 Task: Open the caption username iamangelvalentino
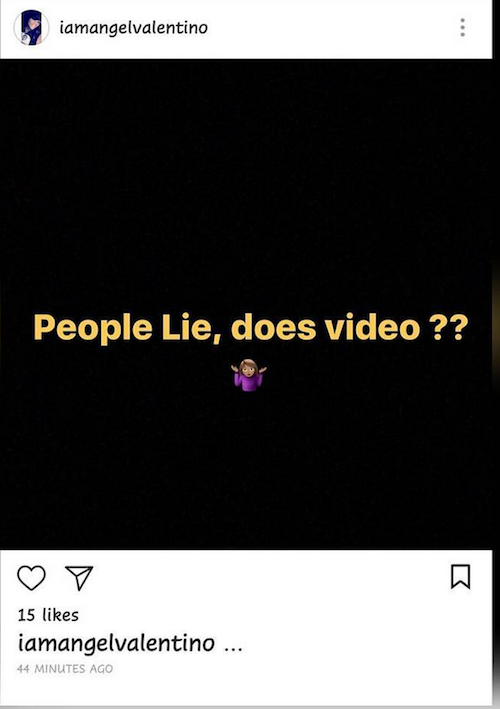[x=116, y=643]
